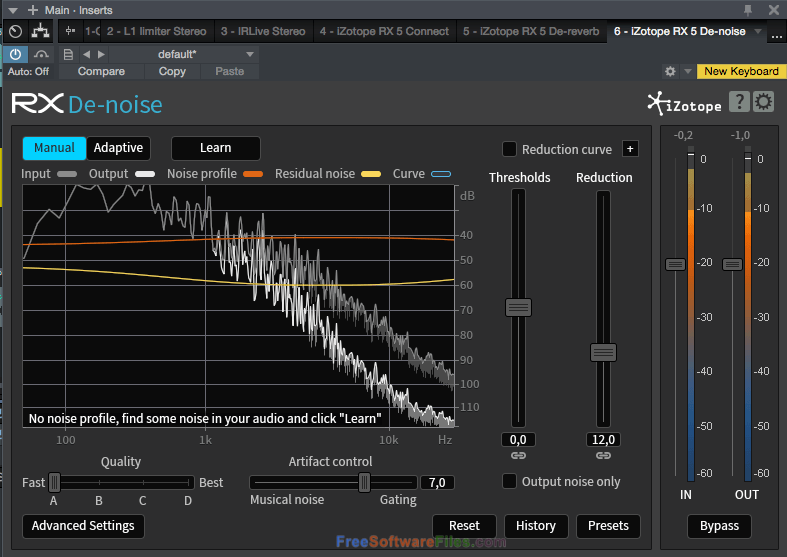The image size is (787, 557).
Task: Switch to 3 - IRLive Stereo tab
Action: pos(263,31)
